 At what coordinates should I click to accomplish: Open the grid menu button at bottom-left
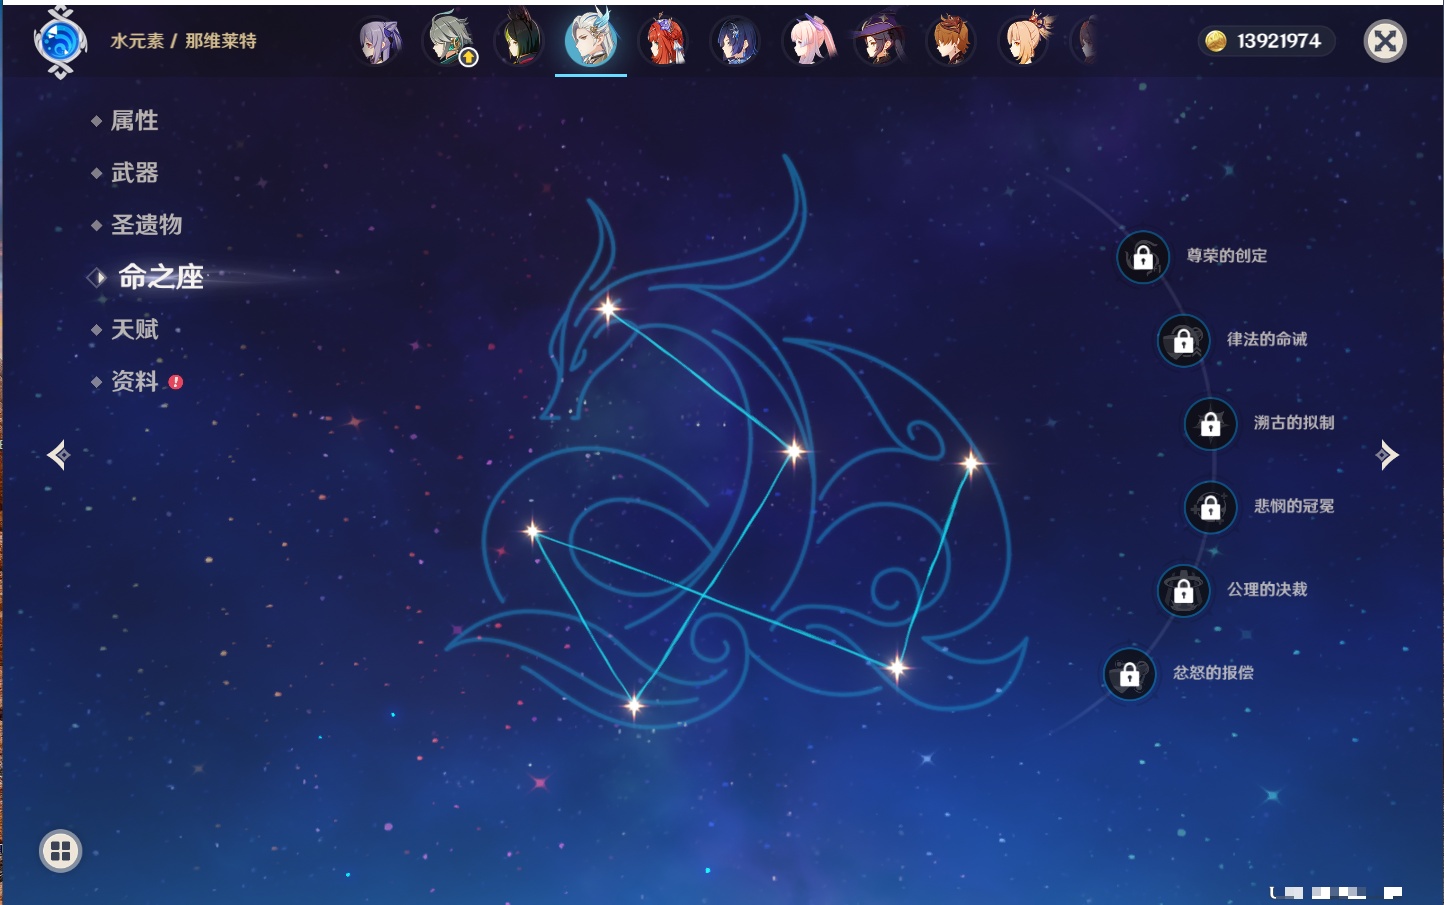pyautogui.click(x=60, y=851)
